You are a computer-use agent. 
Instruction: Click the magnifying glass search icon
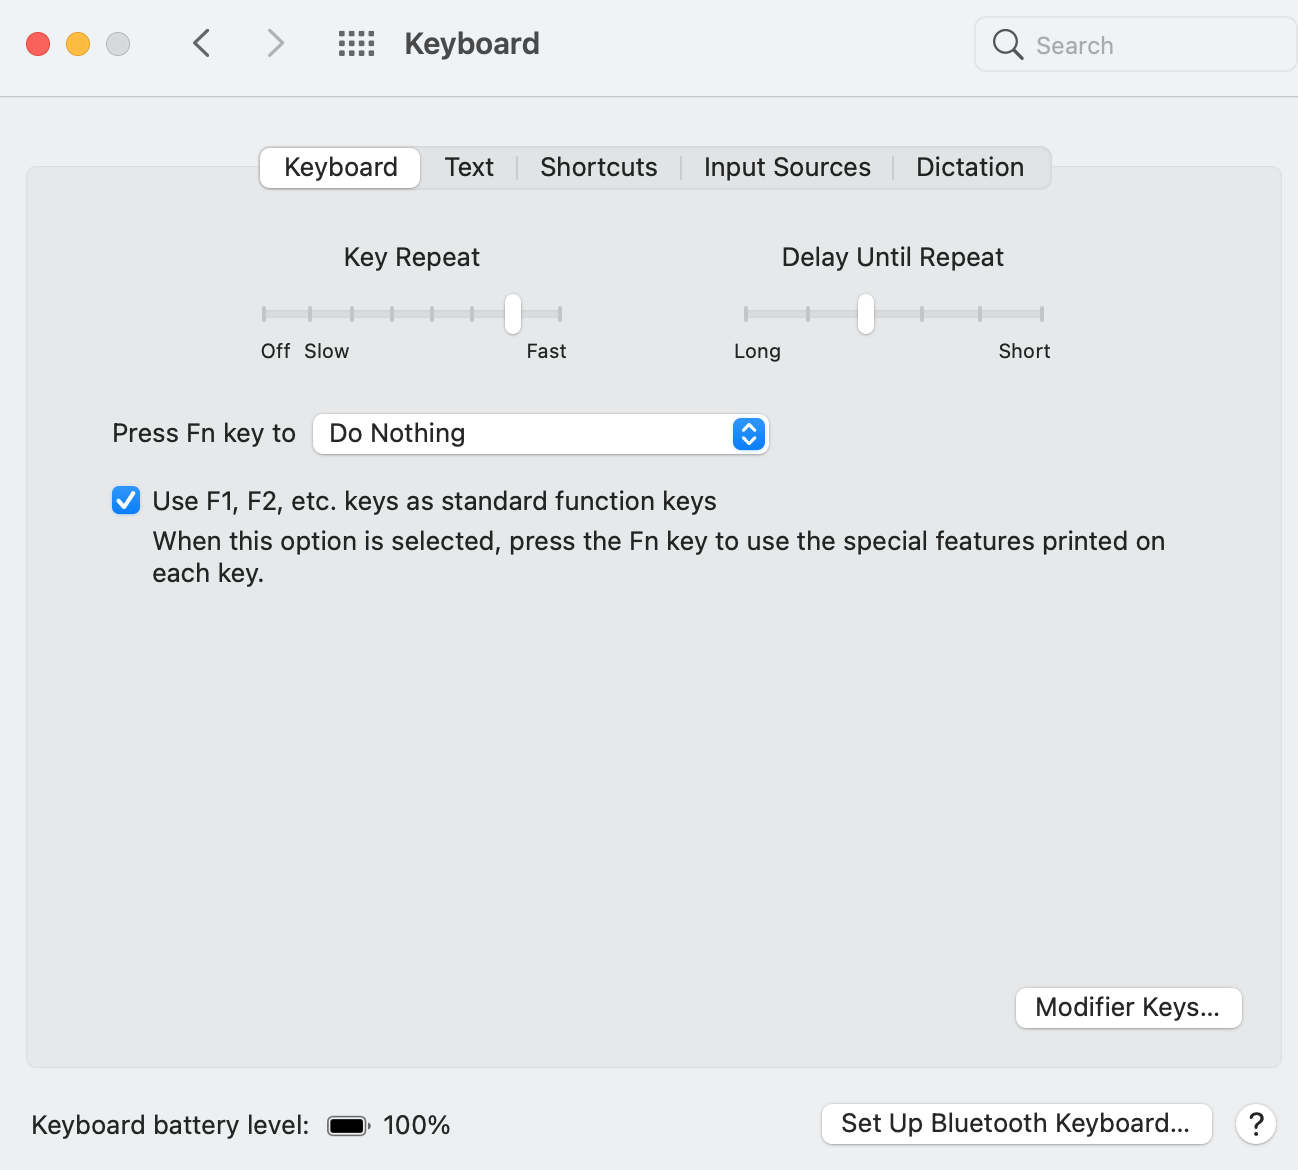coord(1007,45)
